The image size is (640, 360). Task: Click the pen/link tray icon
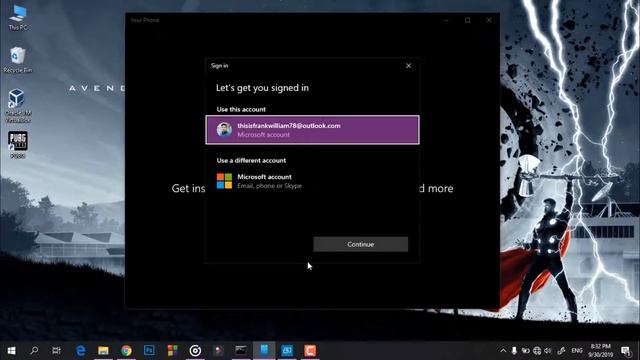(x=562, y=351)
